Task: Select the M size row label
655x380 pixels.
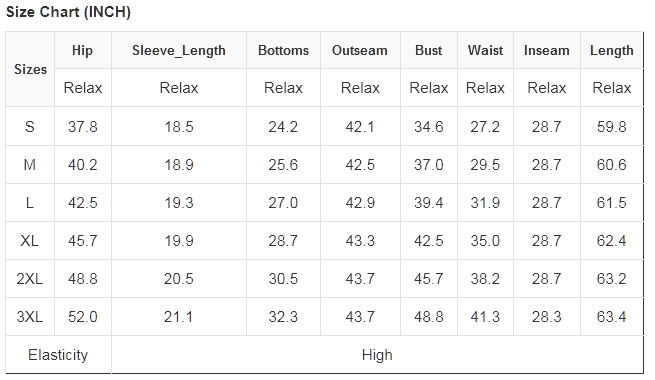Action: click(30, 165)
